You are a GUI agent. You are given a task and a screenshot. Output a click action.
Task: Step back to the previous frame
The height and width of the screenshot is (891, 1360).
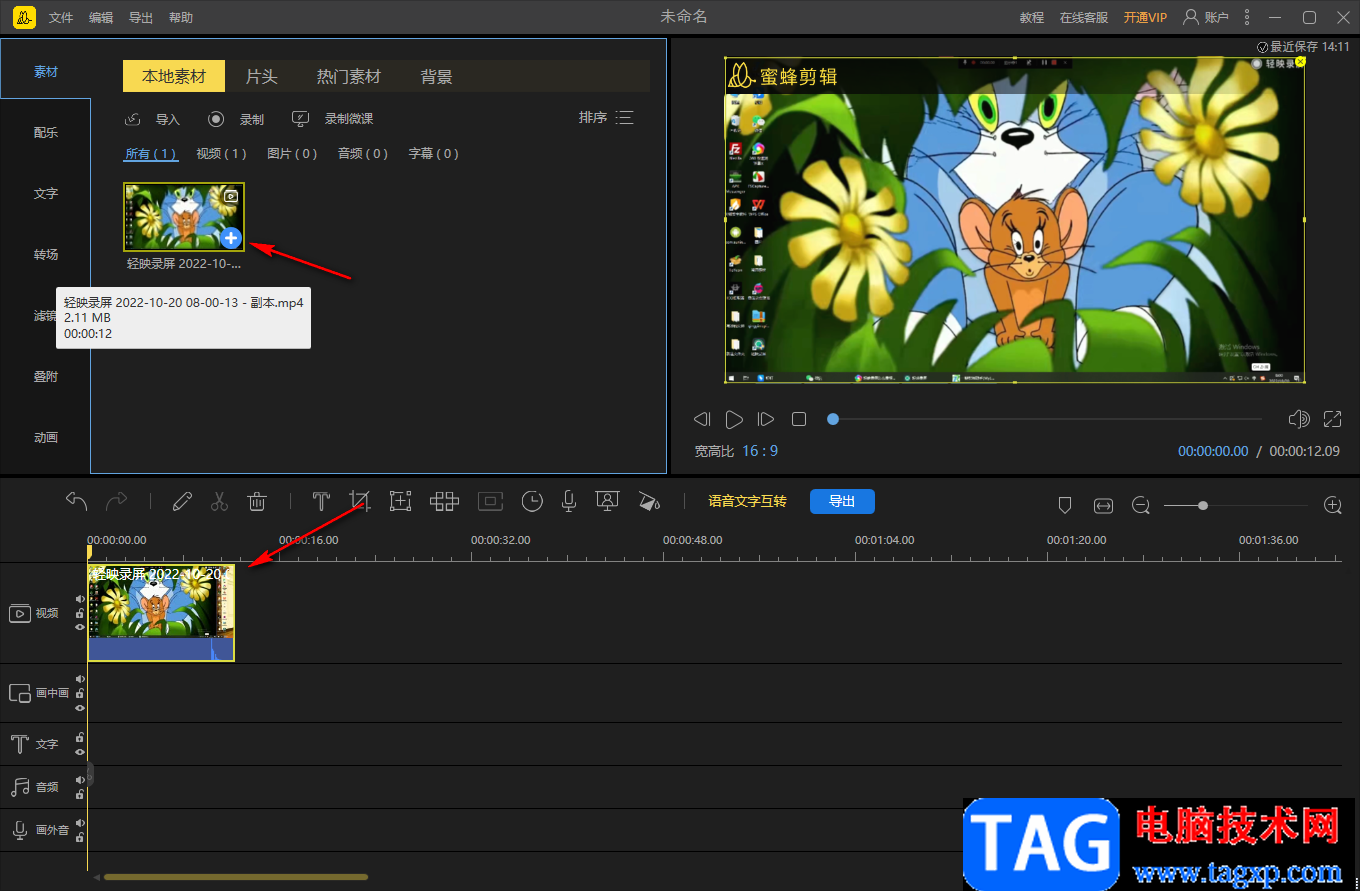702,419
